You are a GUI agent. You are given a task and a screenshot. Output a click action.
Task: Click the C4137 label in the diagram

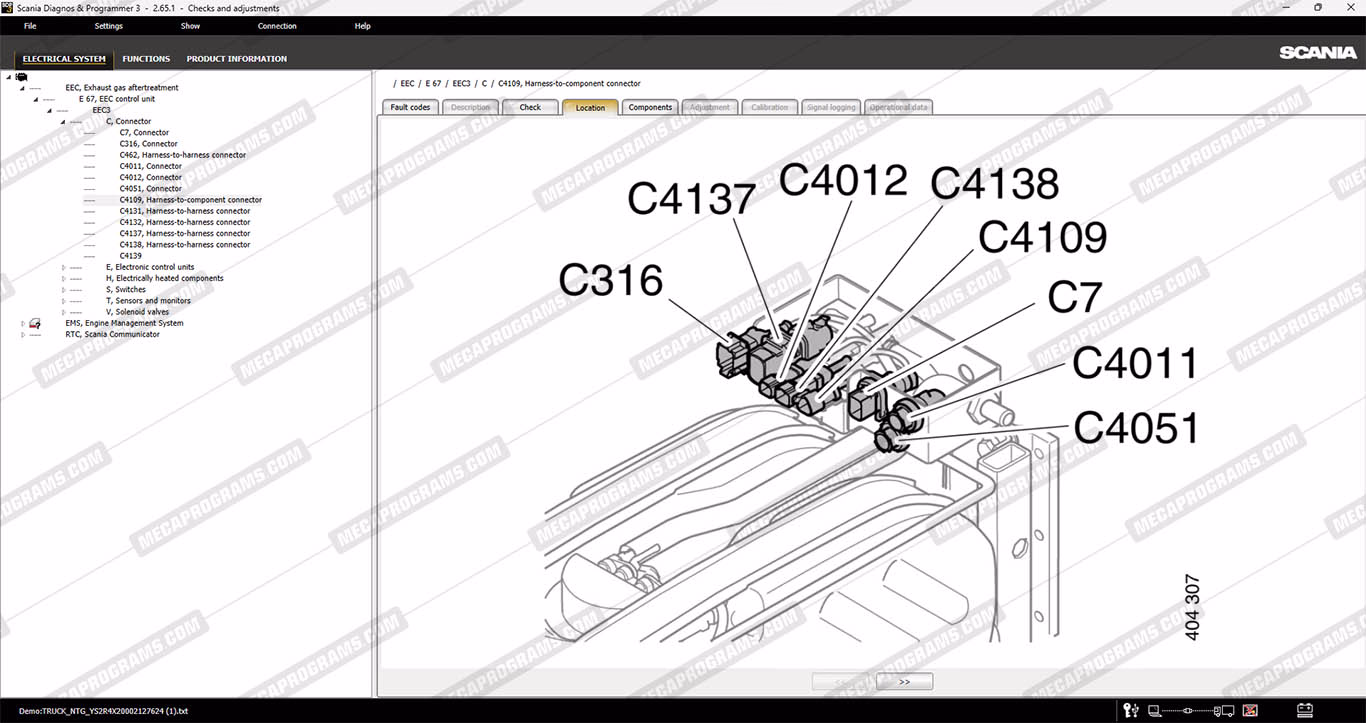pos(691,199)
